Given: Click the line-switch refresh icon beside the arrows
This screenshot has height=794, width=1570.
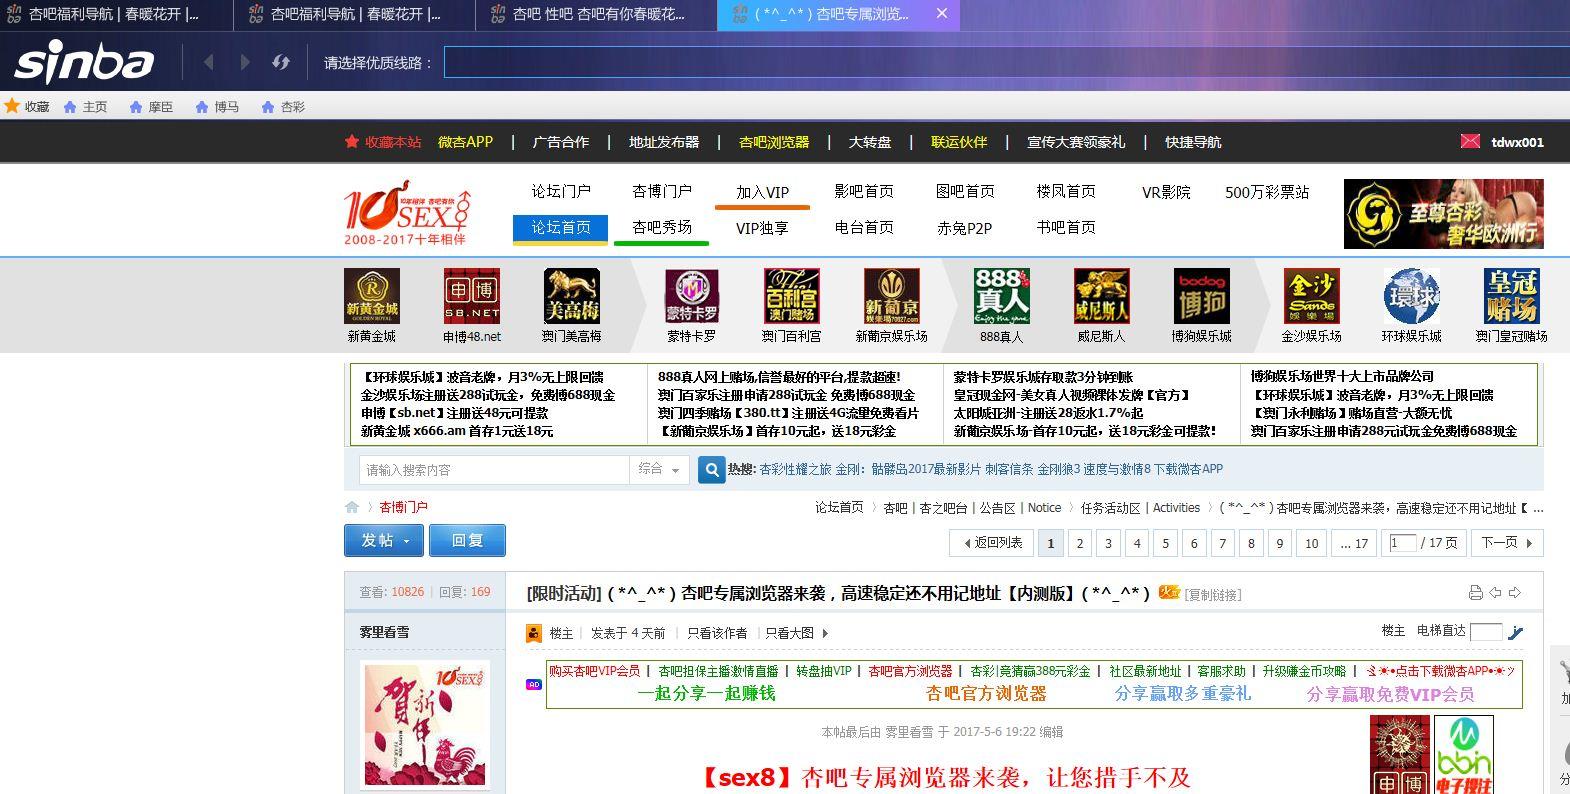Looking at the screenshot, I should [x=281, y=62].
